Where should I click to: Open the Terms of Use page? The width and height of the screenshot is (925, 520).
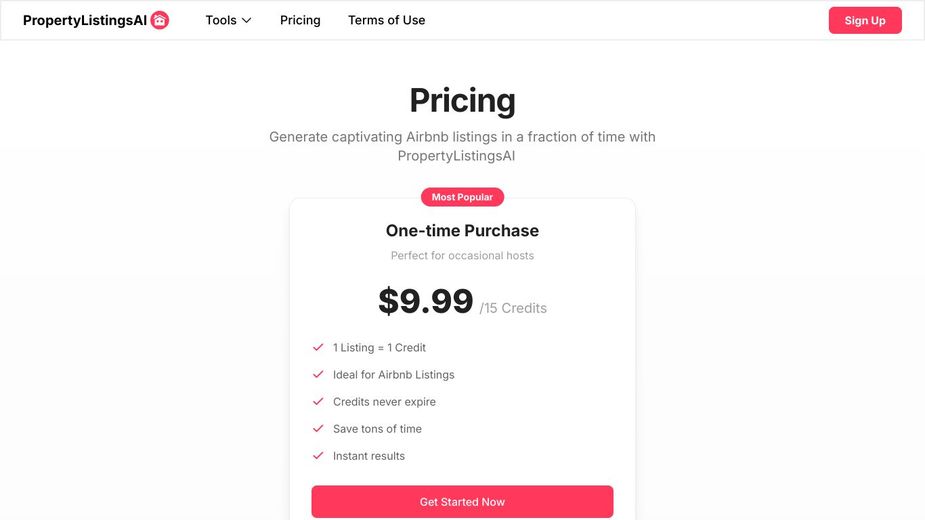386,20
